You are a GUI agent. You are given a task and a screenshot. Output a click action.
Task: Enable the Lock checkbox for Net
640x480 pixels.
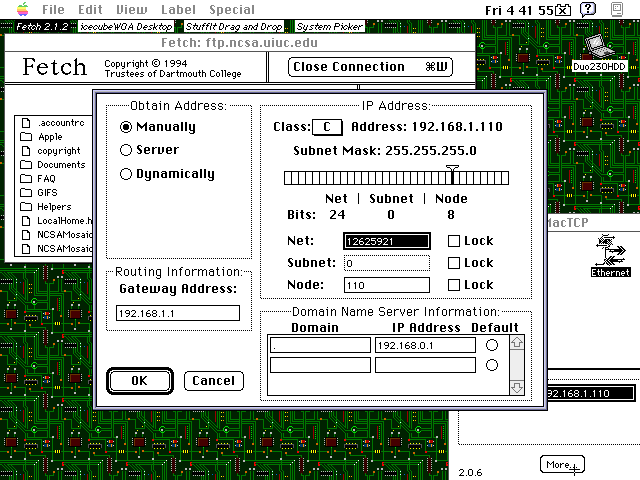click(454, 240)
